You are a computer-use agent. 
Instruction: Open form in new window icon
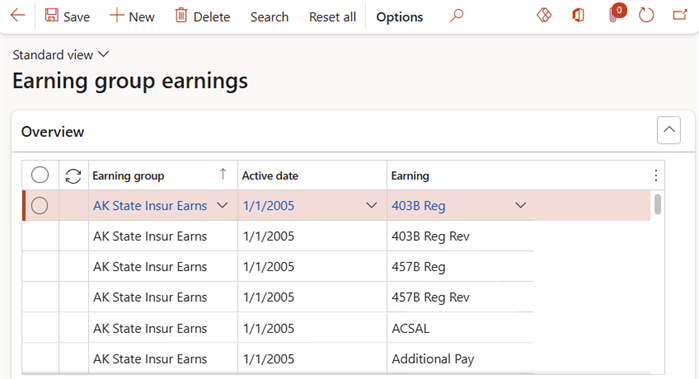point(680,15)
